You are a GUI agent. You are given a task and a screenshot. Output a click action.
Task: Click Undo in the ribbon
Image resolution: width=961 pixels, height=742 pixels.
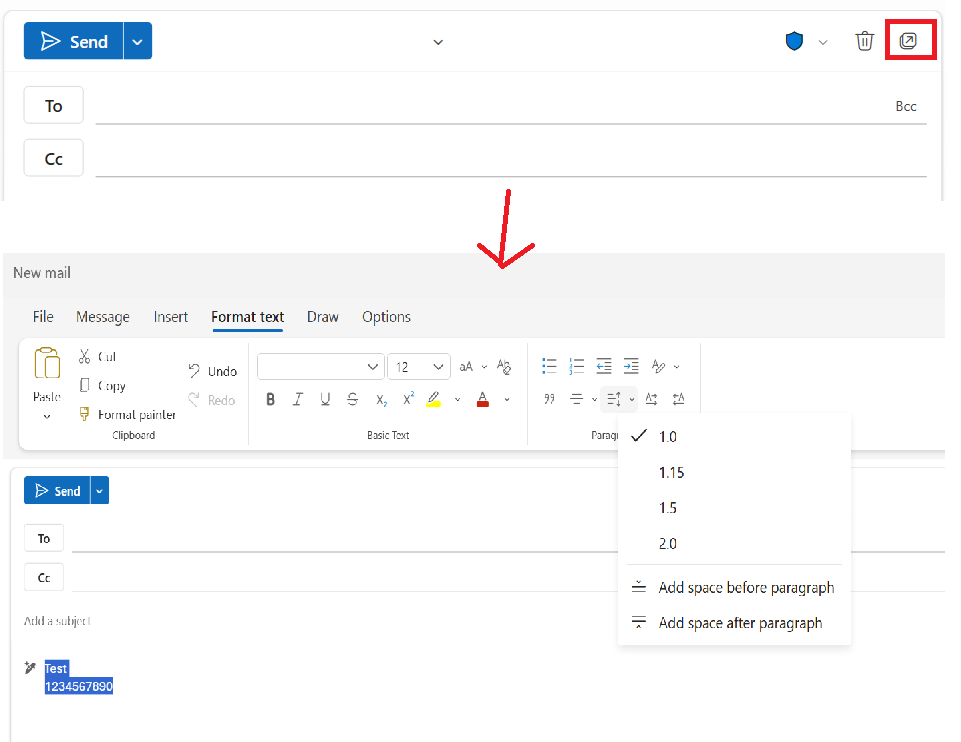pos(212,371)
